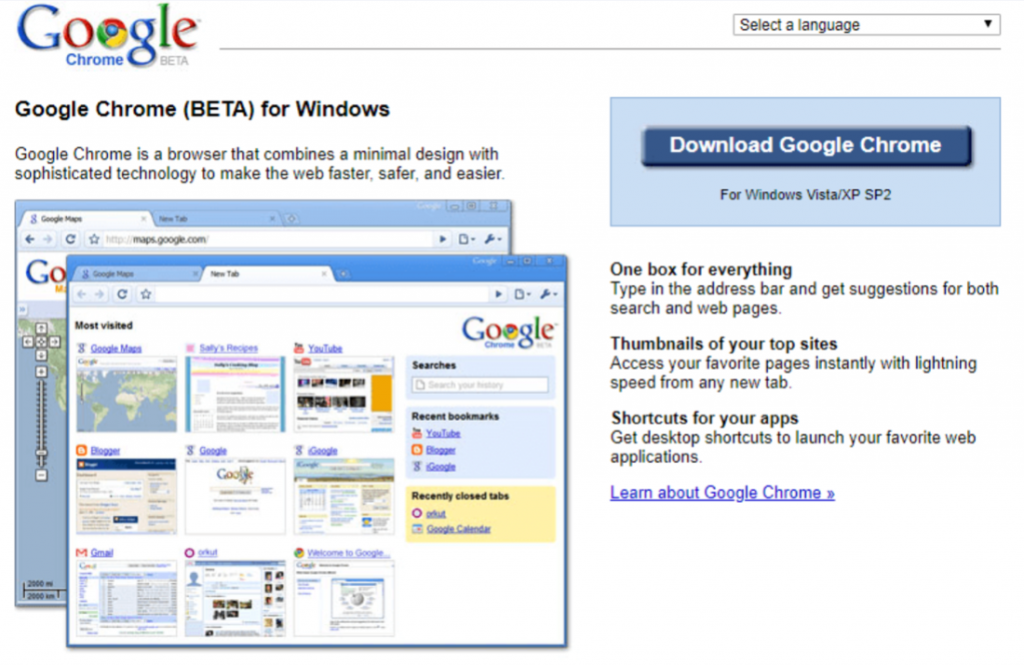Image resolution: width=1024 pixels, height=666 pixels.
Task: Open the Select a language dropdown
Action: pos(866,25)
